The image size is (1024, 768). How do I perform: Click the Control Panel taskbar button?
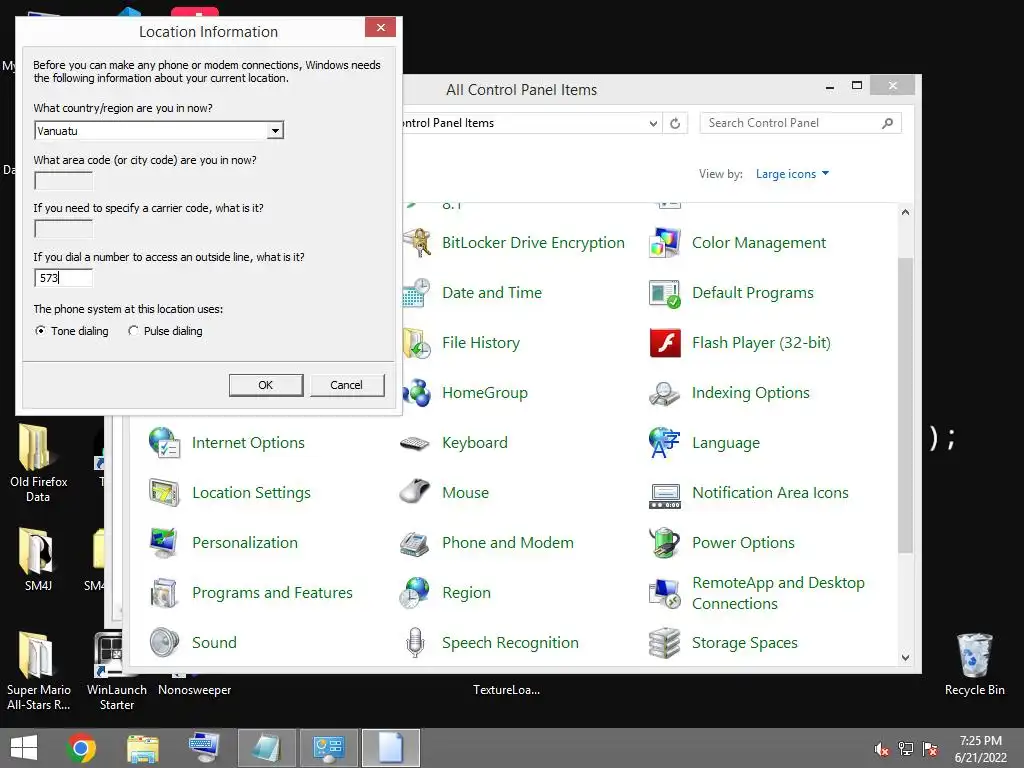coord(328,748)
